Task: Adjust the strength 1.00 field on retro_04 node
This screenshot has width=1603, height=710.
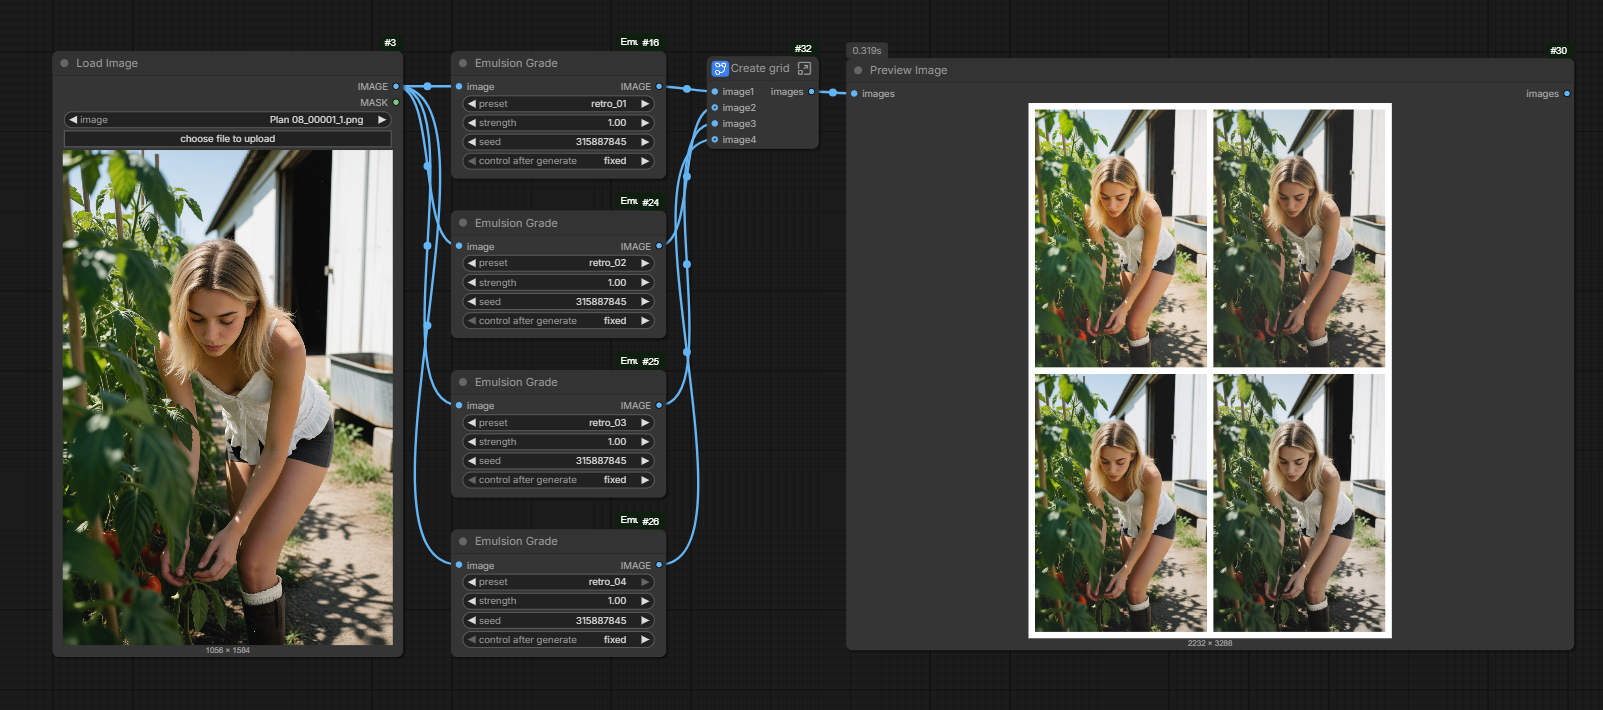Action: tap(559, 601)
